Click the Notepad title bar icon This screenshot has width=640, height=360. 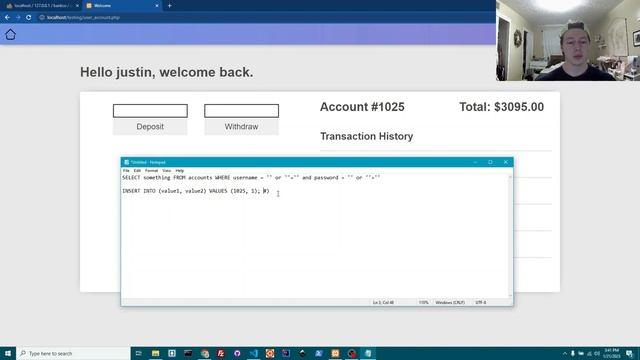(x=127, y=162)
